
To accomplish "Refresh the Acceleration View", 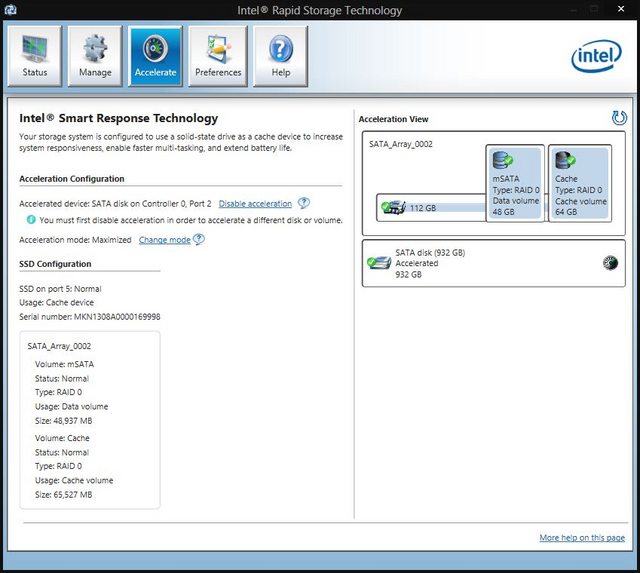I will pyautogui.click(x=619, y=118).
